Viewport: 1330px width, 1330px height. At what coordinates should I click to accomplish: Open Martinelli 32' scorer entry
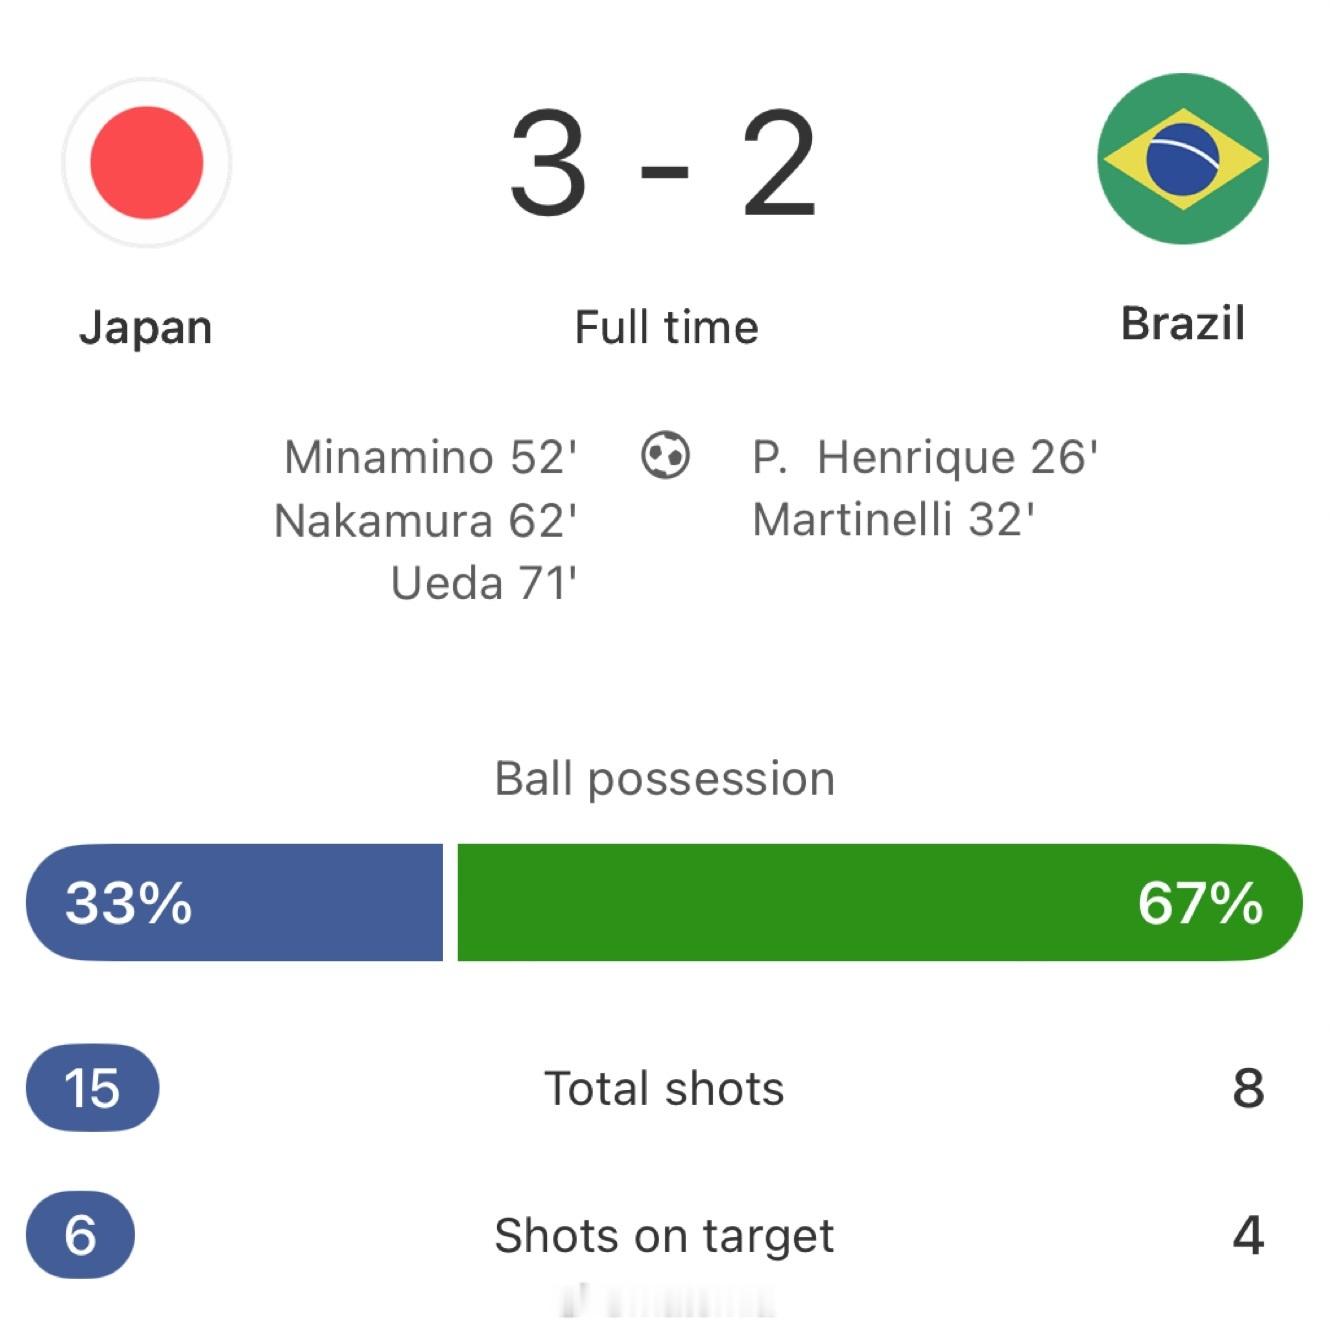(x=897, y=519)
